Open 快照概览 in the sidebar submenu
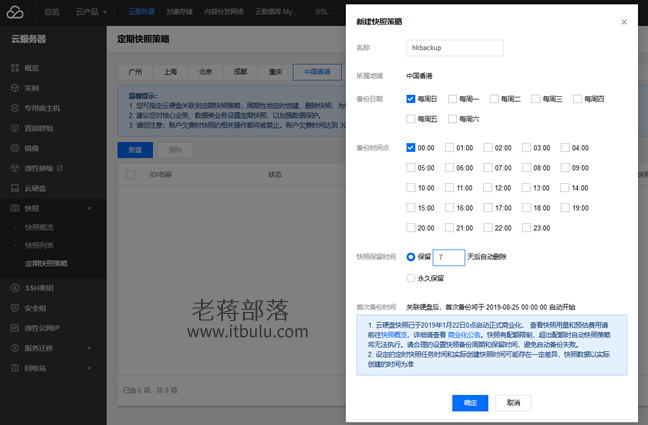Screen dimensions: 648x425 pos(39,227)
